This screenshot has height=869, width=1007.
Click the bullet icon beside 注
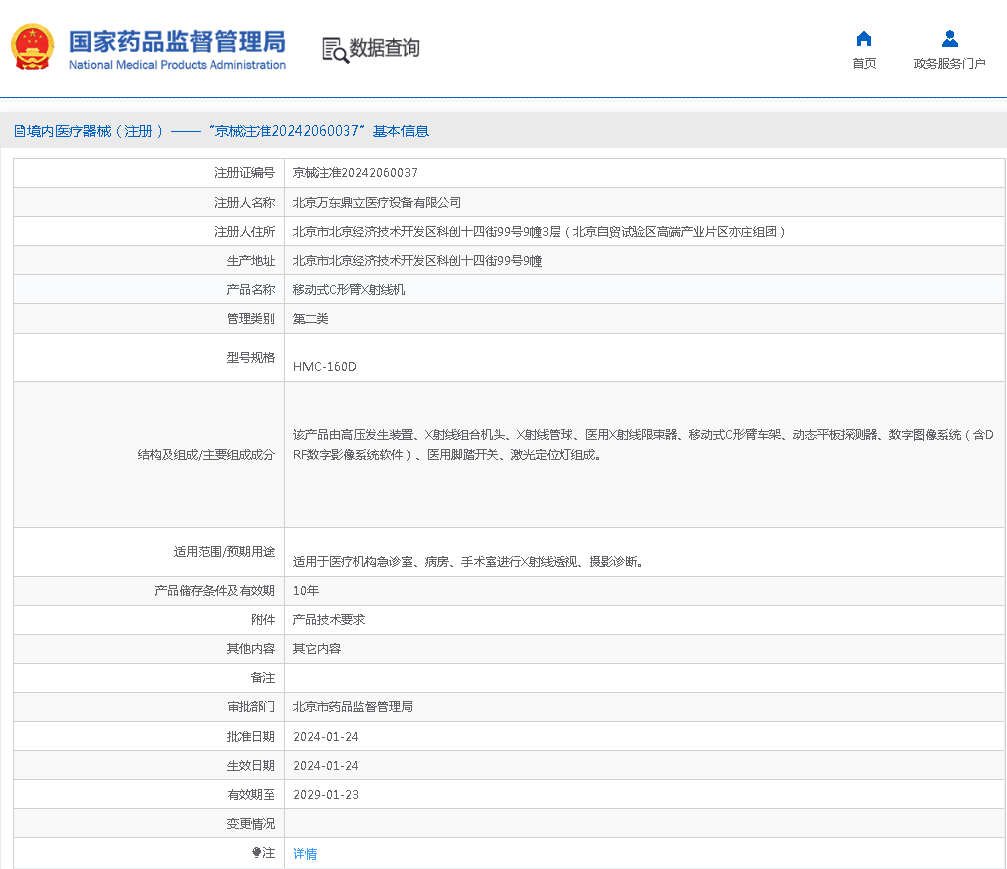[x=256, y=853]
